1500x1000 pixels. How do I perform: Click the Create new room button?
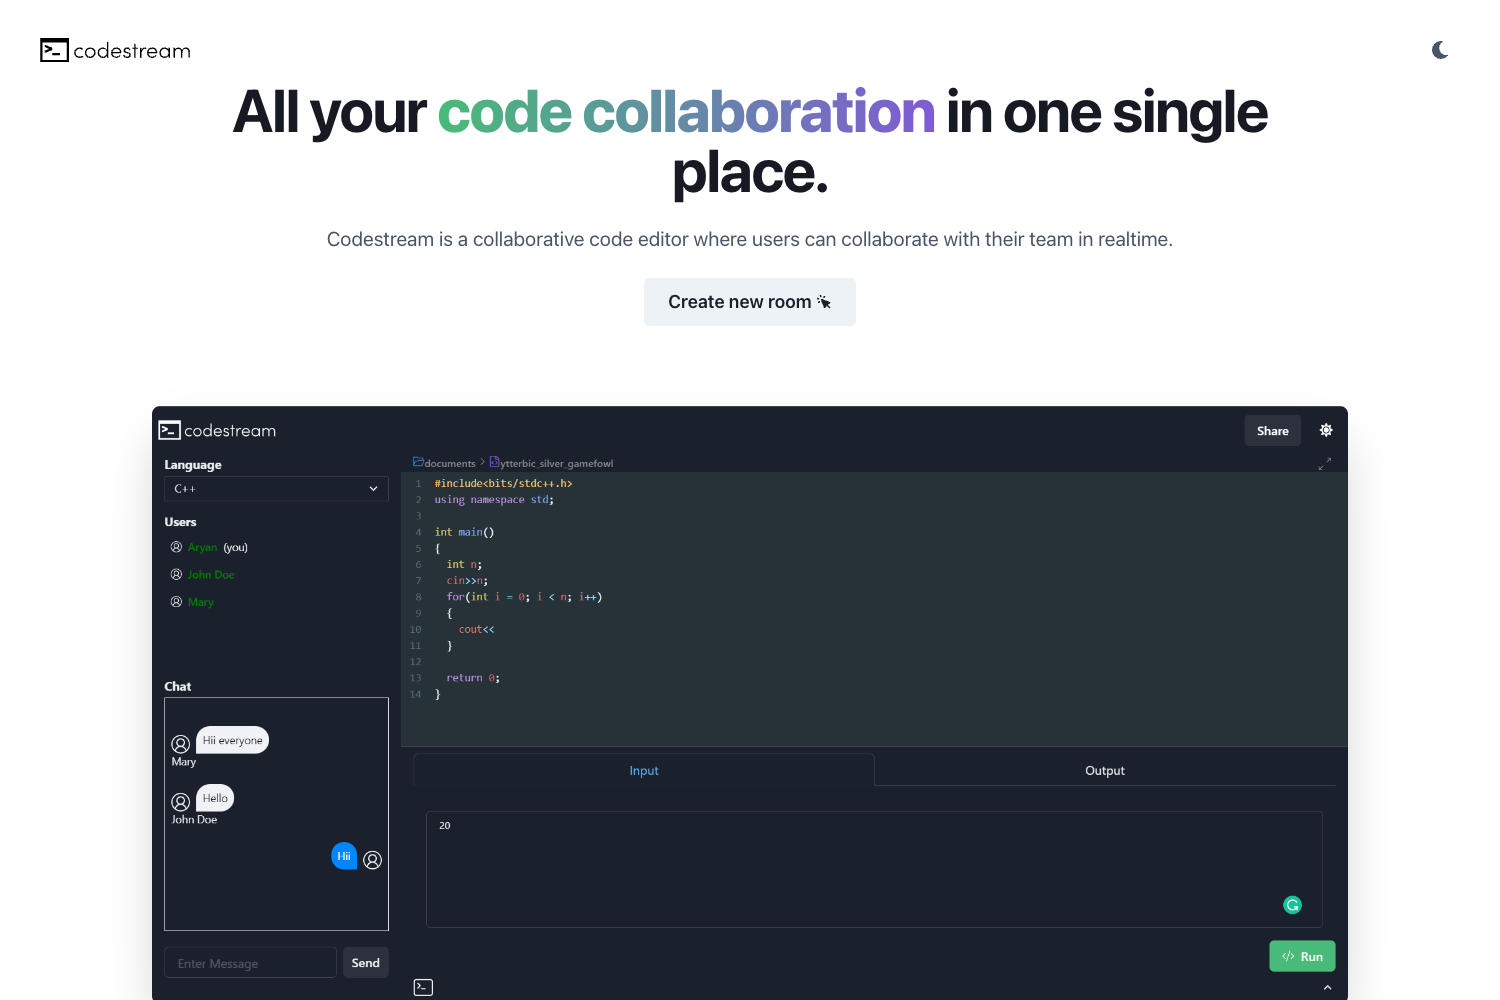(x=750, y=301)
